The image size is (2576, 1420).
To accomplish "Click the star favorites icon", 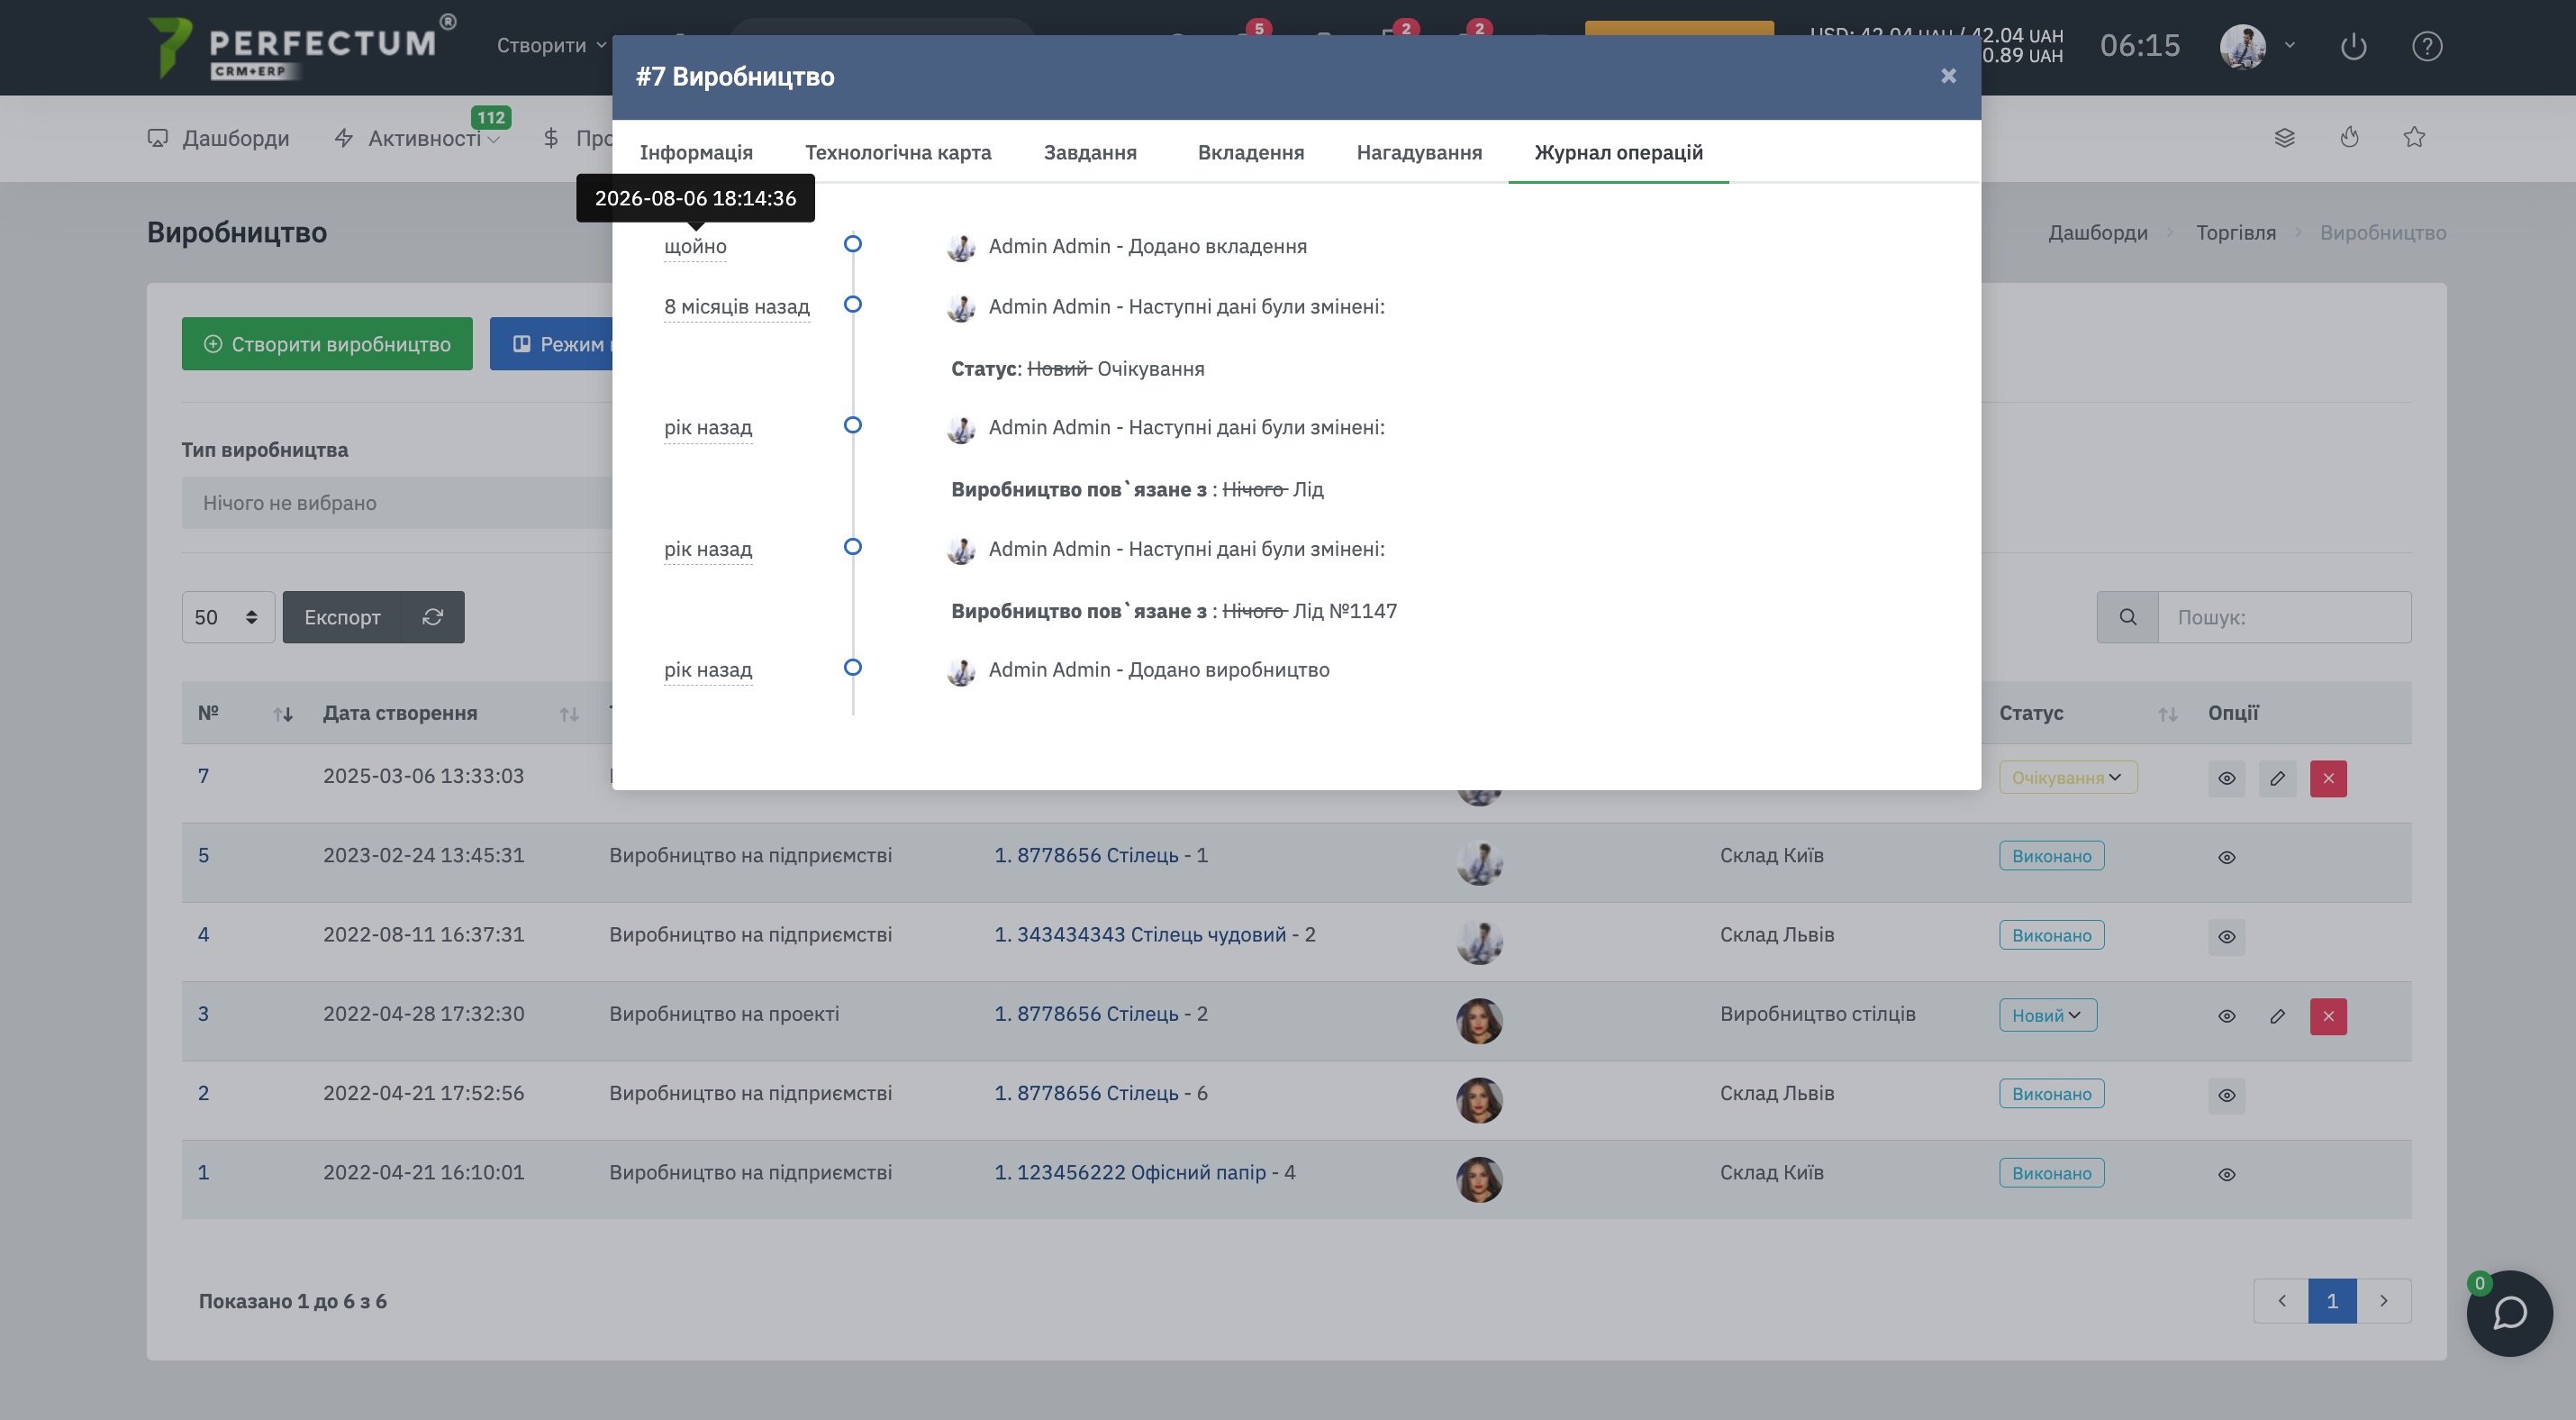I will click(x=2414, y=137).
